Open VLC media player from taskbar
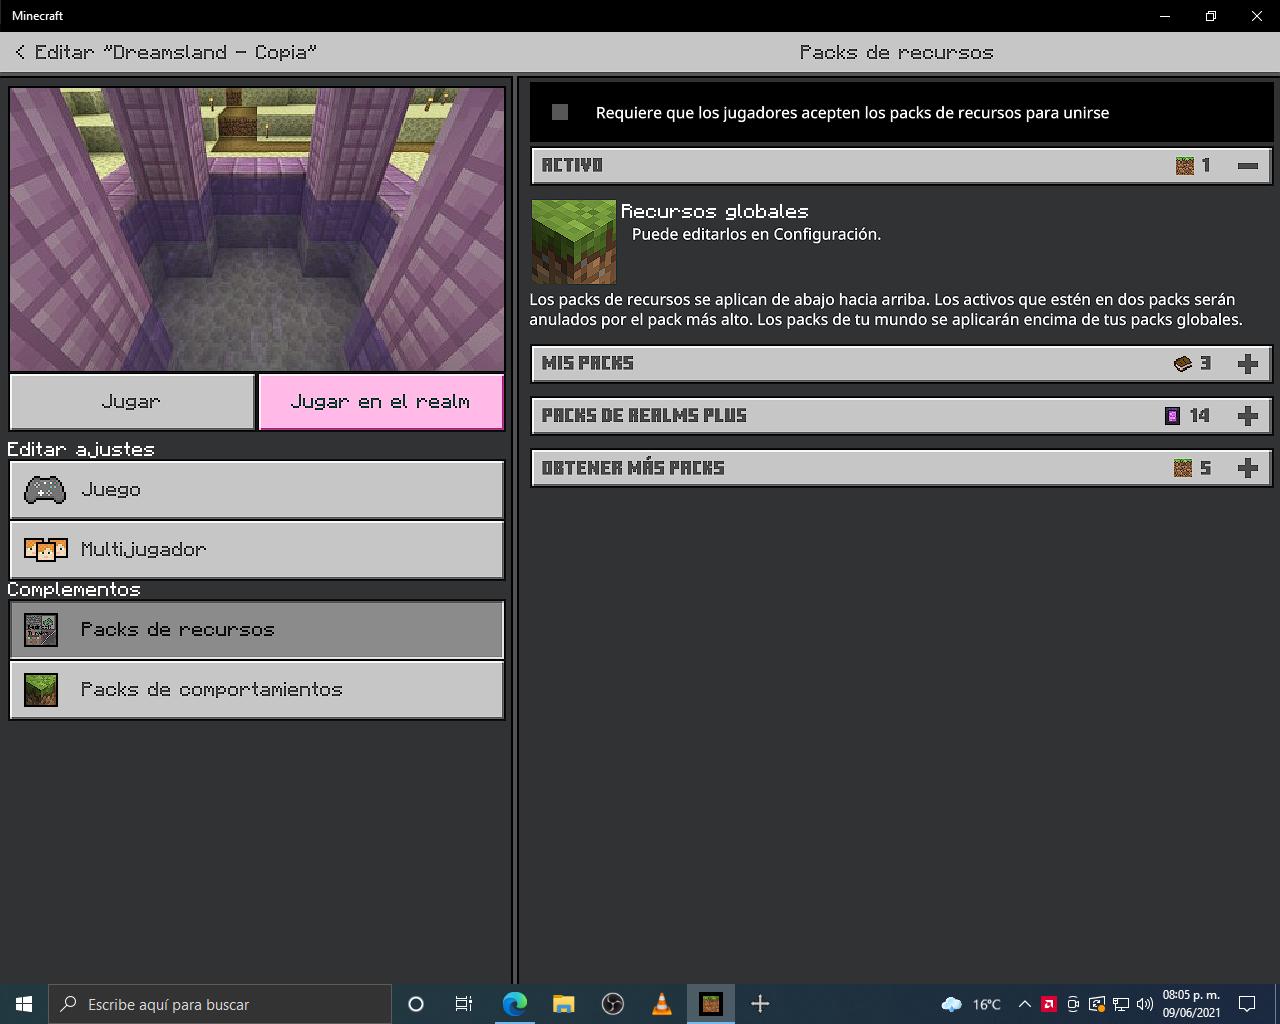1280x1024 pixels. point(662,1004)
